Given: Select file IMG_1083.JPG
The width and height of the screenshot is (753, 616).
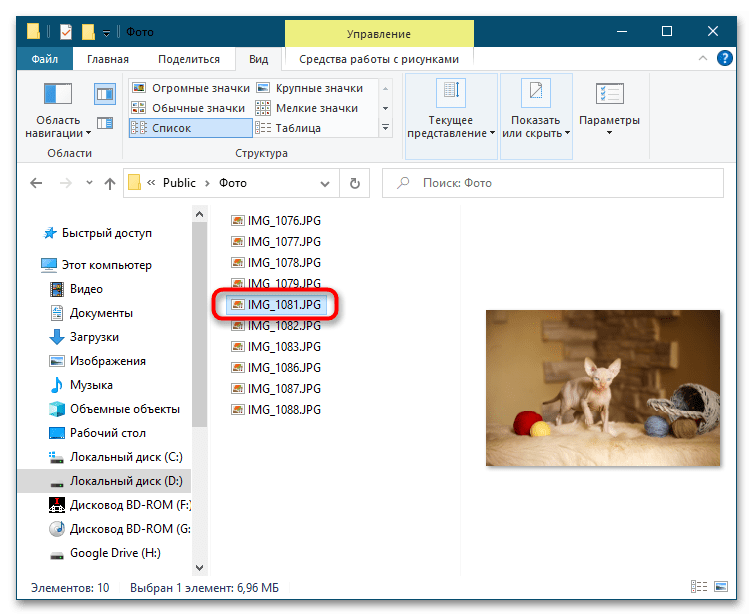Looking at the screenshot, I should coord(276,347).
